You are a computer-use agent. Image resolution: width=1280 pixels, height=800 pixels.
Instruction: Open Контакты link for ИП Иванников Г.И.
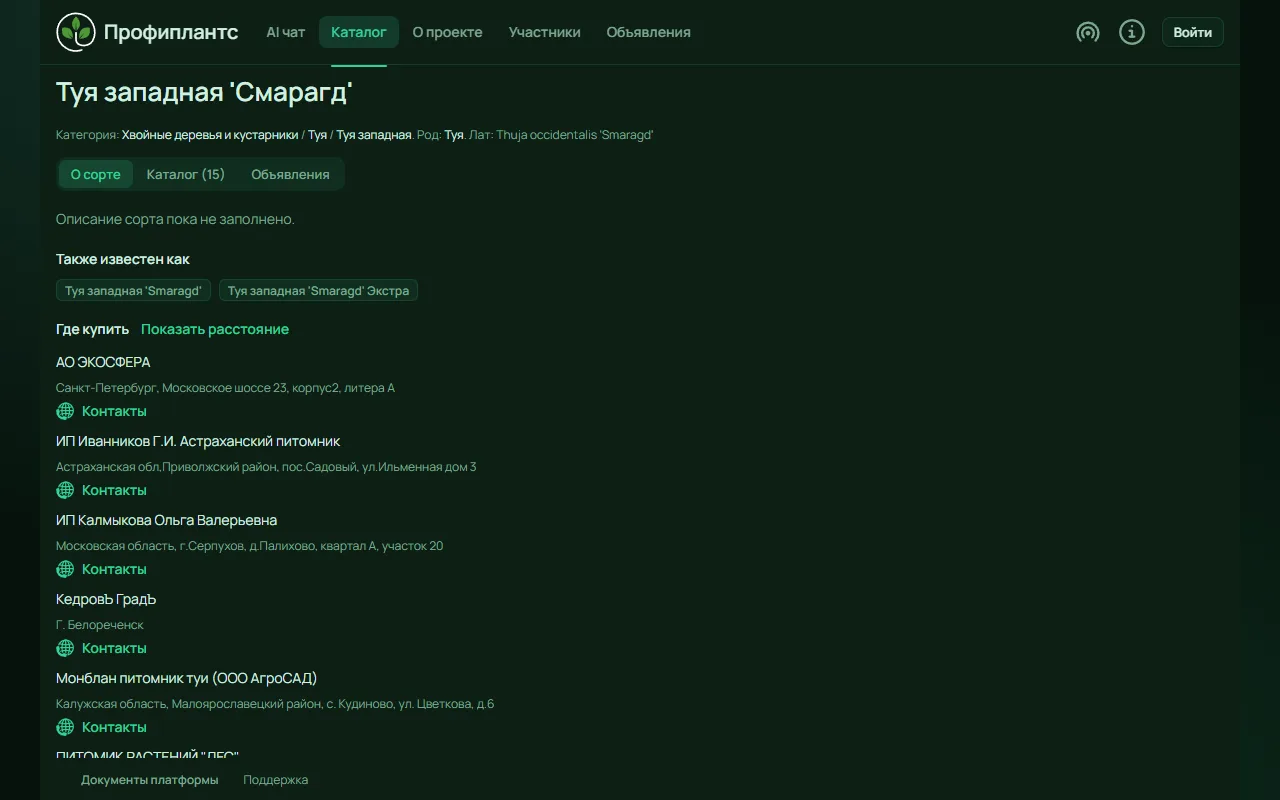pos(114,490)
